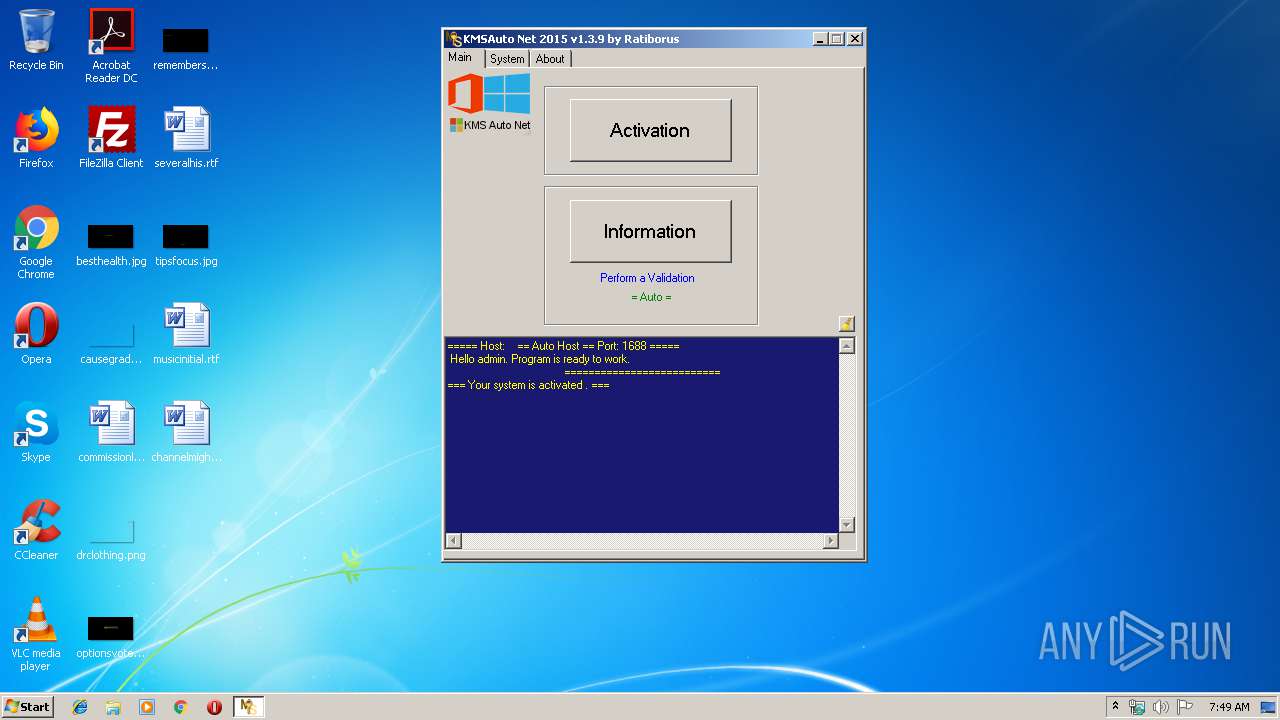This screenshot has height=720, width=1280.
Task: Select the optionsvote file icon
Action: coord(111,637)
